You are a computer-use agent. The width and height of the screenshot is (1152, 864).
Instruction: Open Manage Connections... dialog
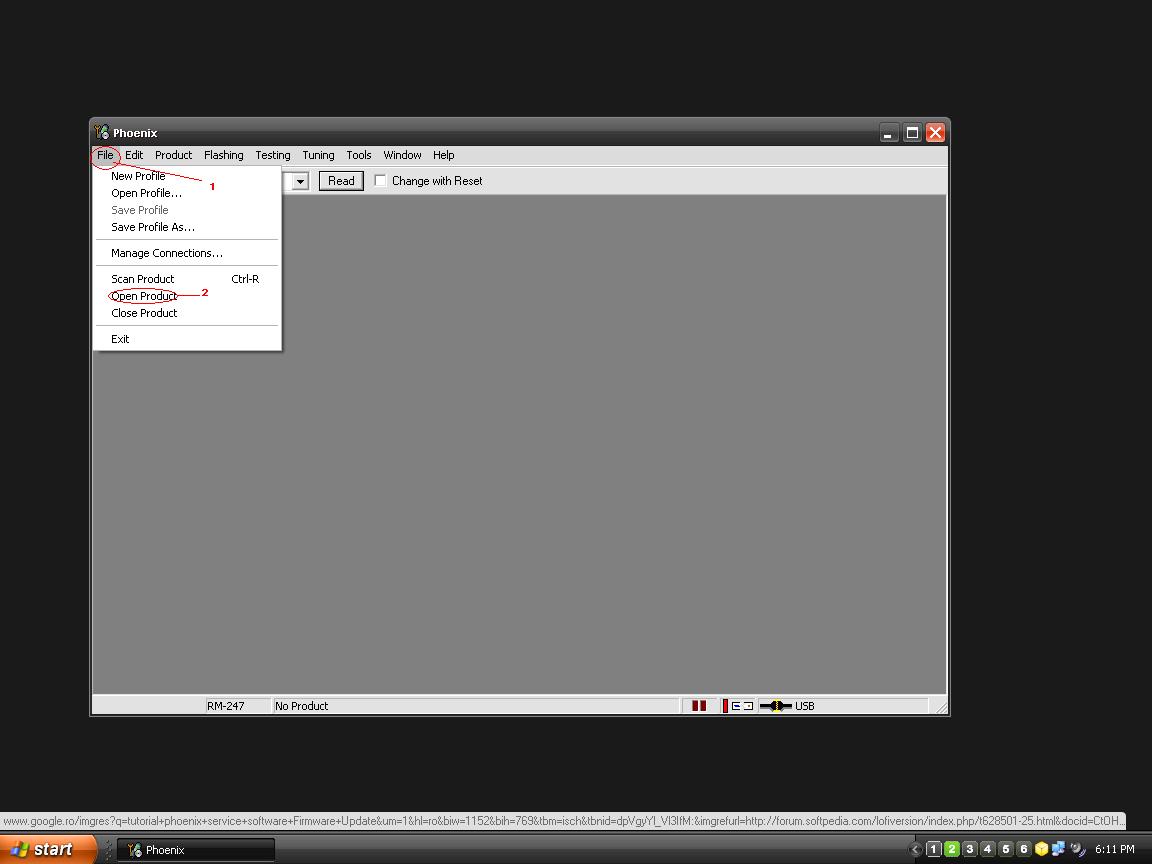tap(187, 253)
